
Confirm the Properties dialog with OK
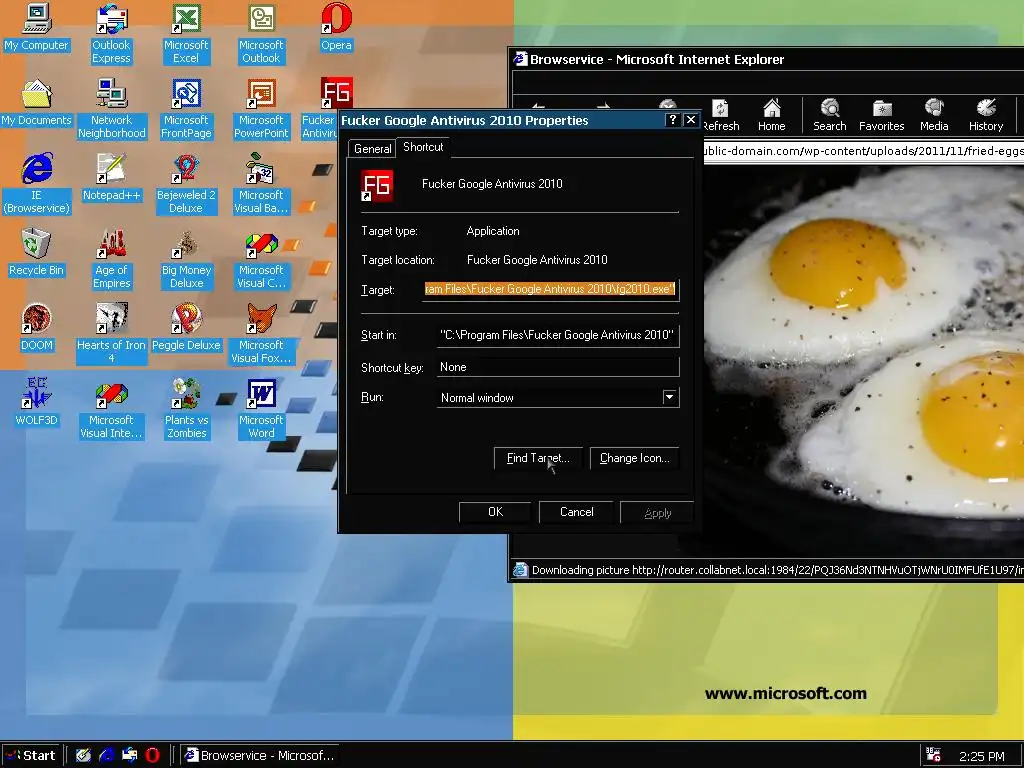tap(495, 512)
